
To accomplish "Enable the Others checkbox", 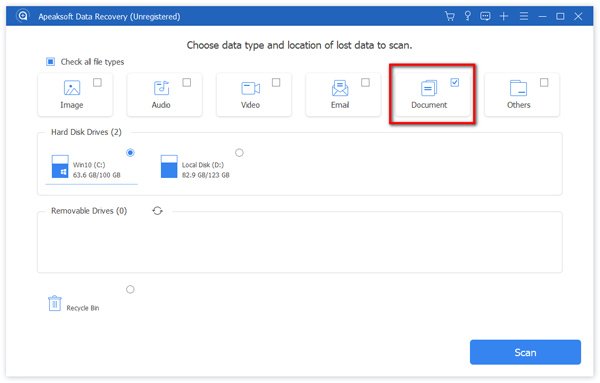I will pos(544,82).
